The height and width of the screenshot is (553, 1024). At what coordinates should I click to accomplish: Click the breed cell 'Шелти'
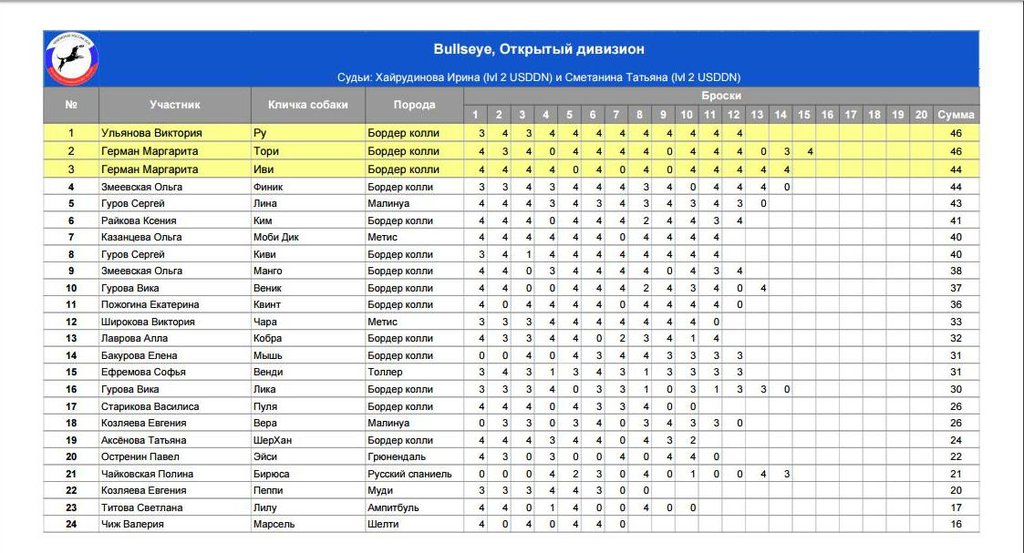click(x=383, y=524)
